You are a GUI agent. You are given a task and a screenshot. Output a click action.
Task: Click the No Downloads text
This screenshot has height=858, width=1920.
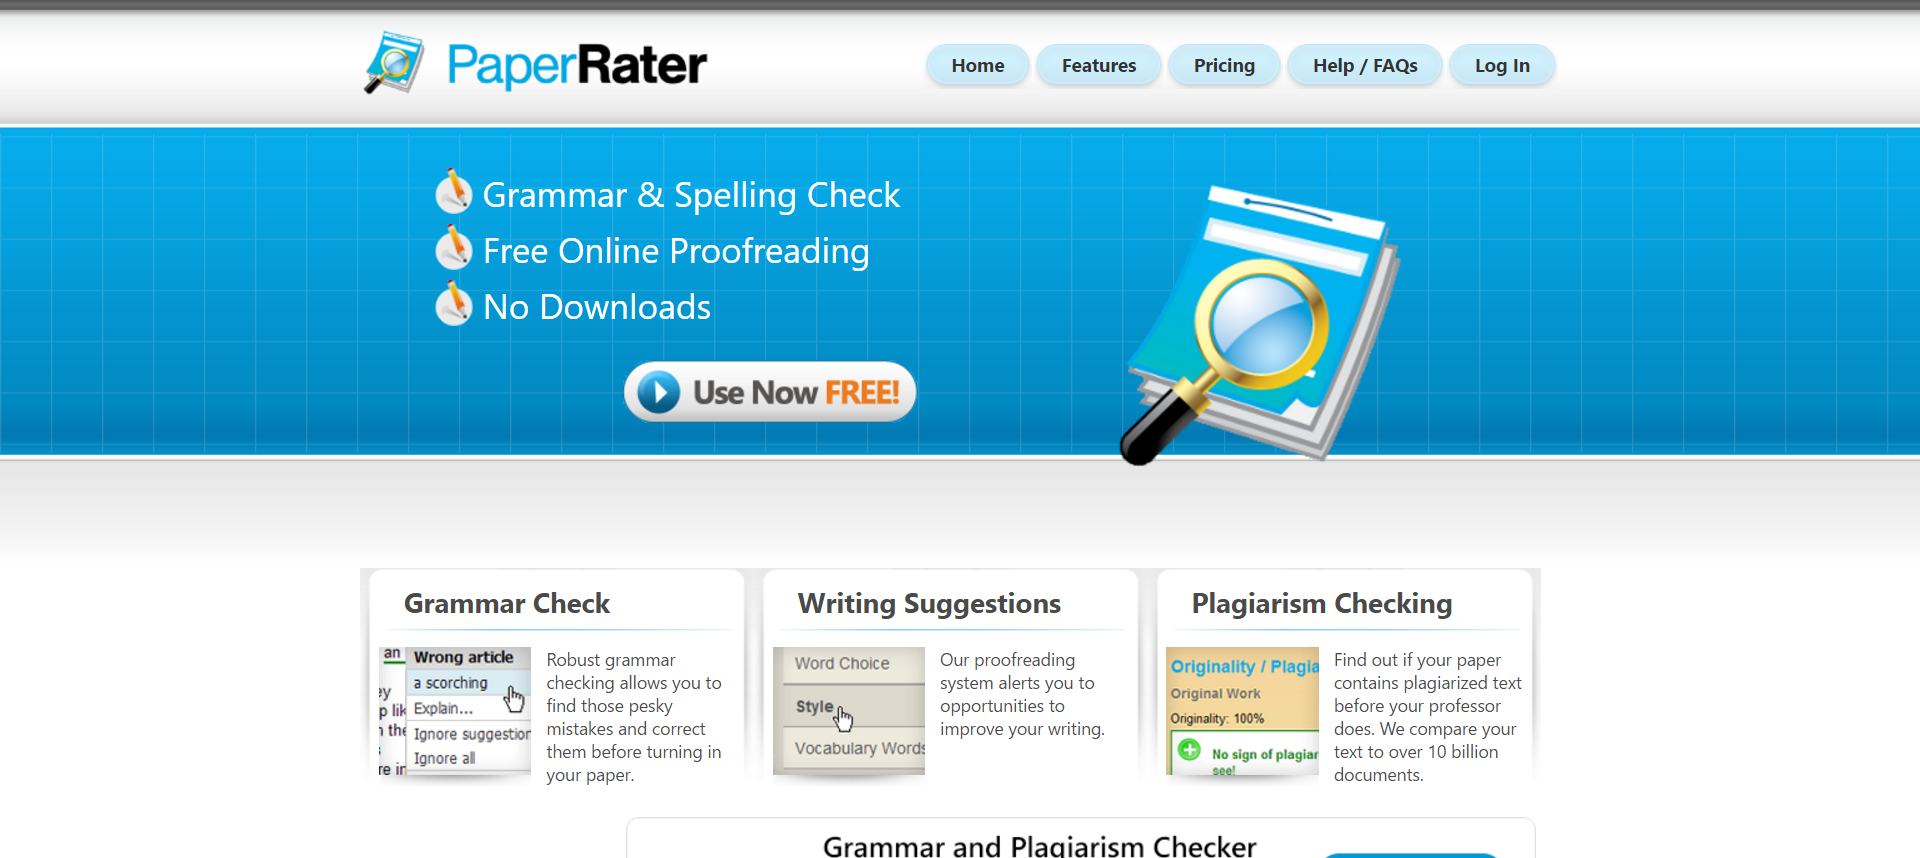click(597, 307)
